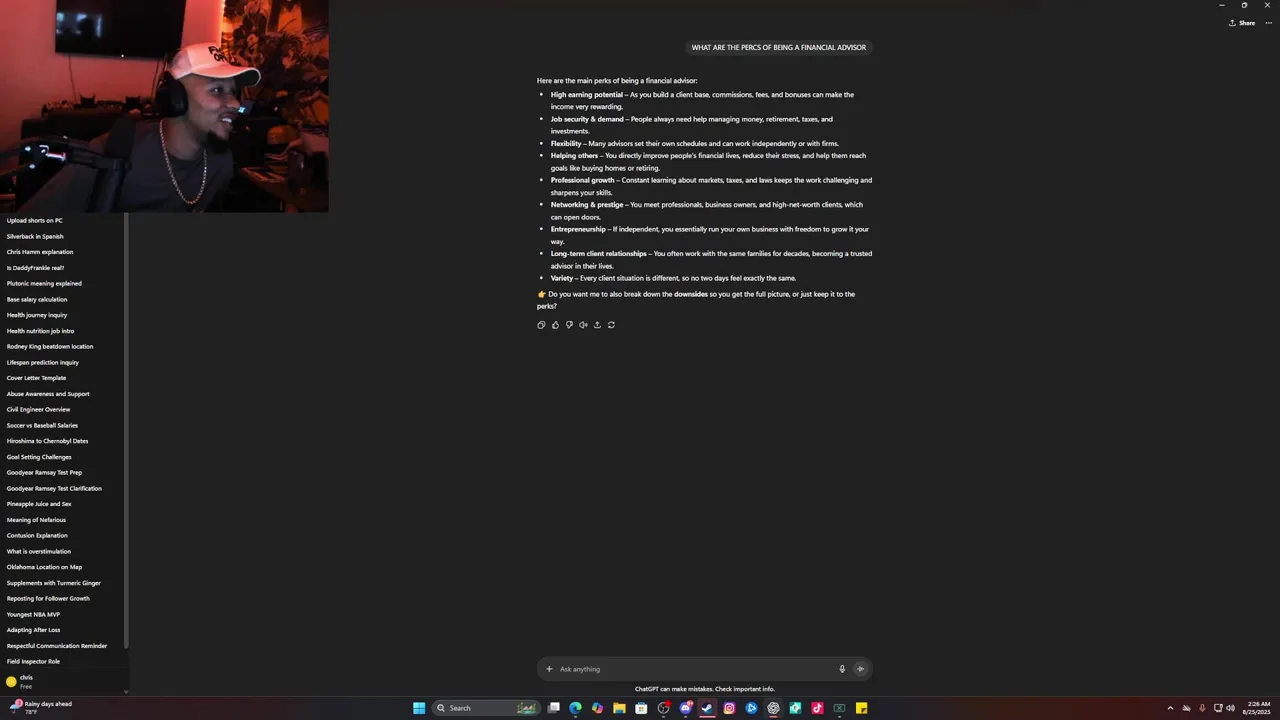
Task: Open Microsoft Store from the taskbar
Action: click(x=641, y=708)
